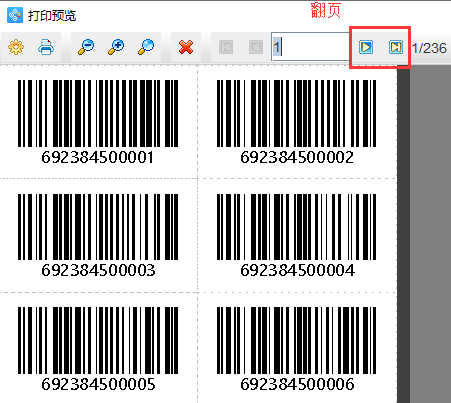The image size is (451, 403).
Task: Click the 打印预览 window title
Action: pos(52,16)
